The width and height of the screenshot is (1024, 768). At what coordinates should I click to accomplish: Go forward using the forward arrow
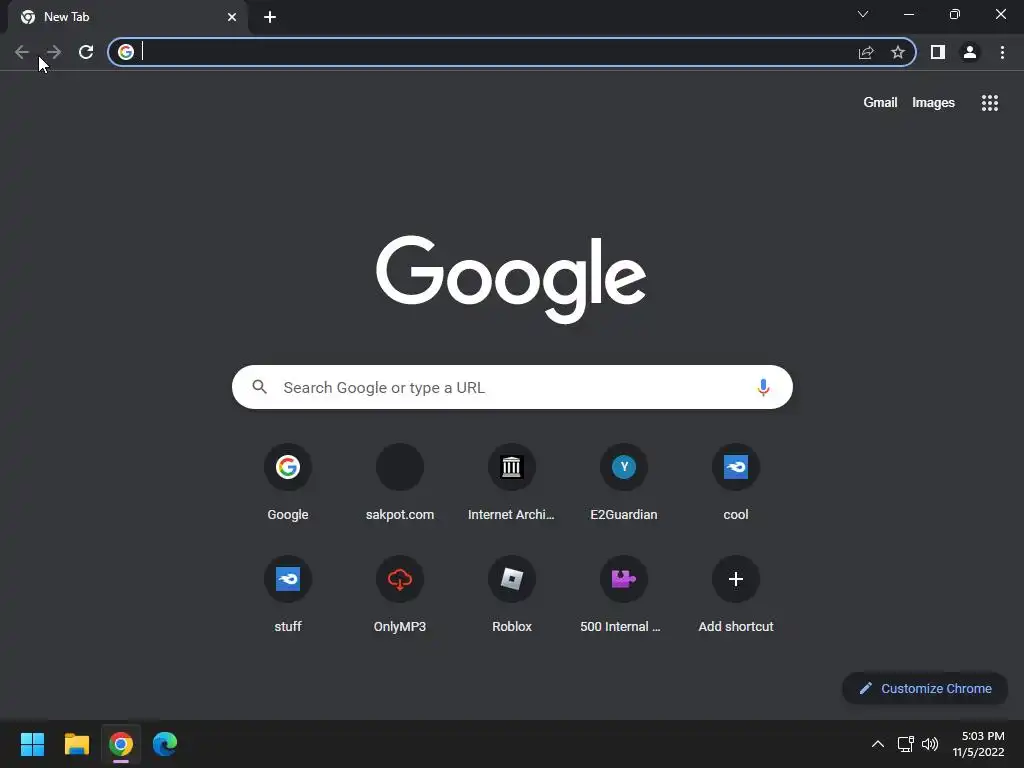[x=54, y=52]
